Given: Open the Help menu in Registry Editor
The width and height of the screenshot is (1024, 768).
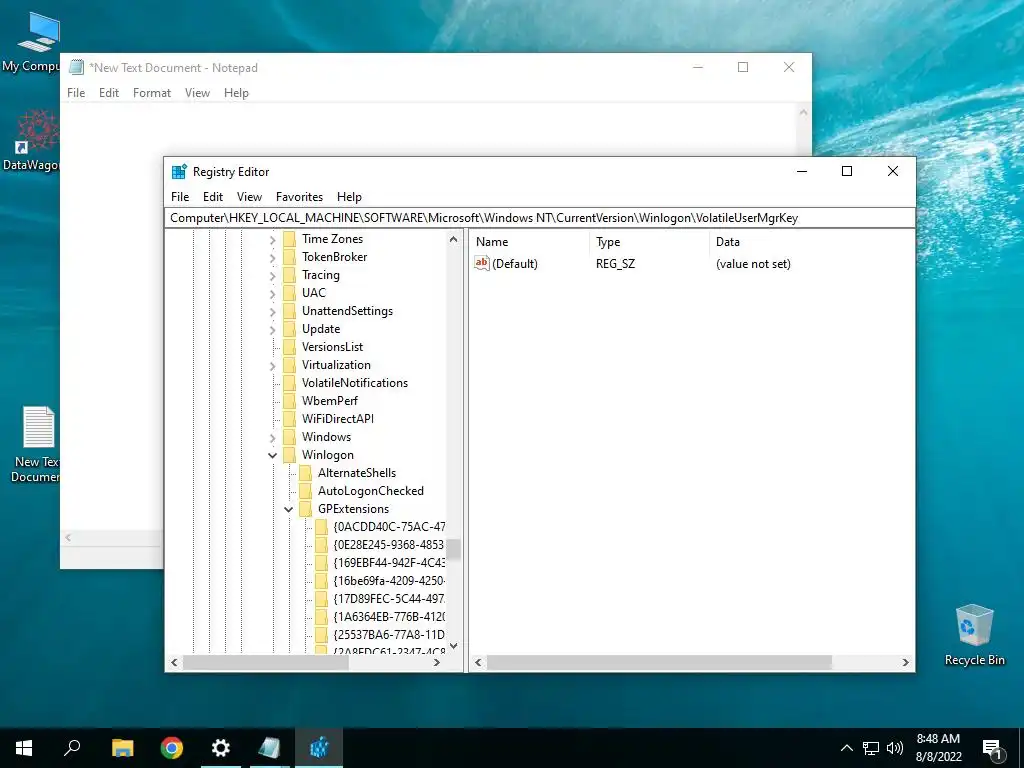Looking at the screenshot, I should click(349, 197).
